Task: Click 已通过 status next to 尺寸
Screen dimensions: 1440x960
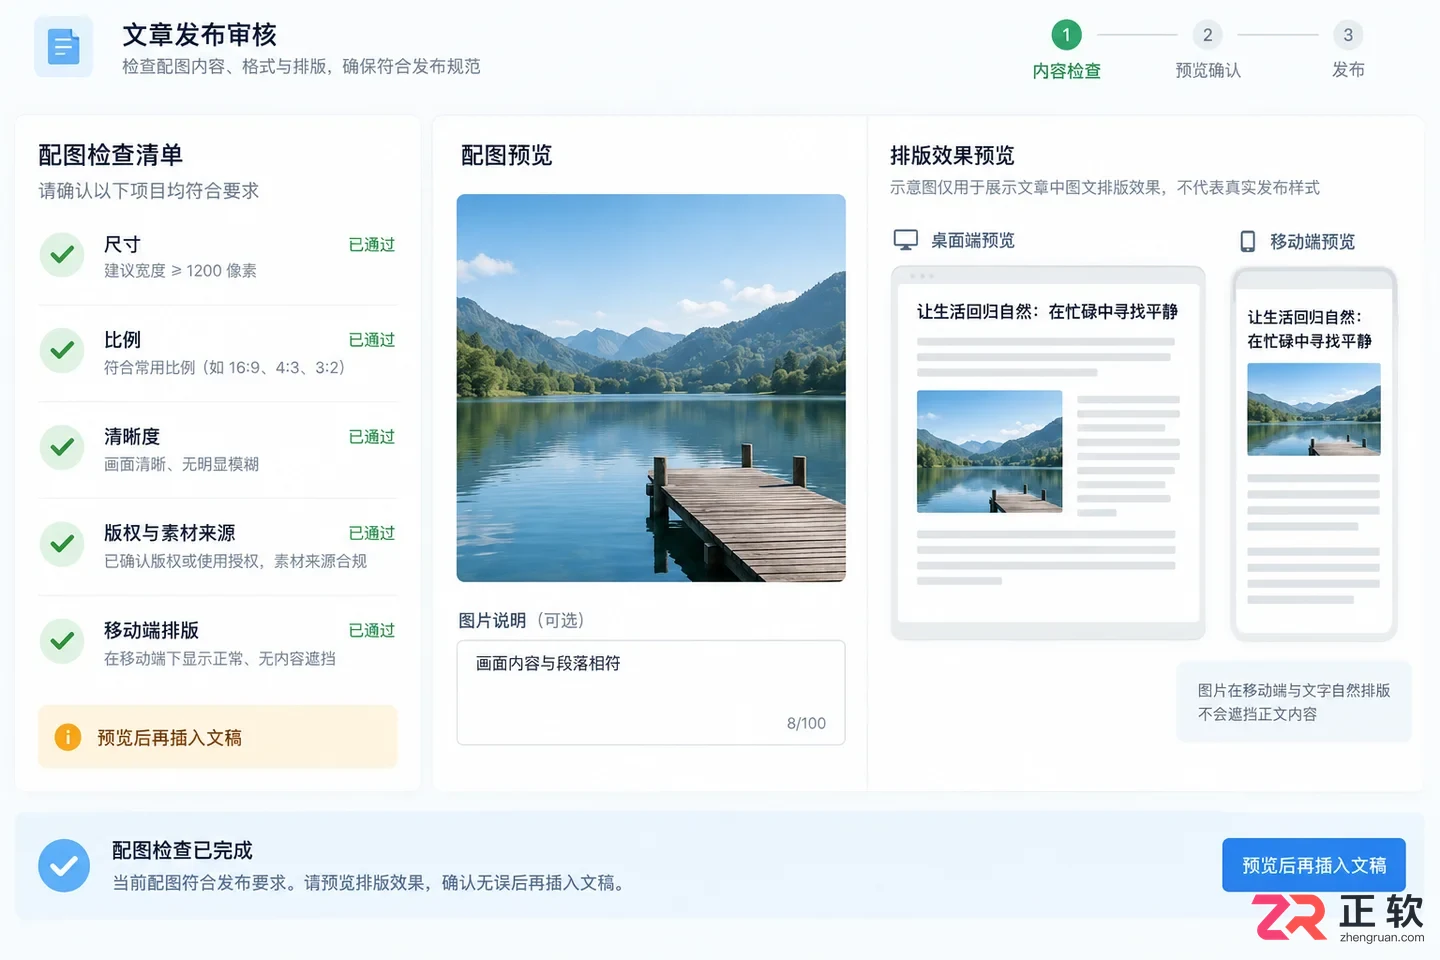Action: tap(372, 244)
